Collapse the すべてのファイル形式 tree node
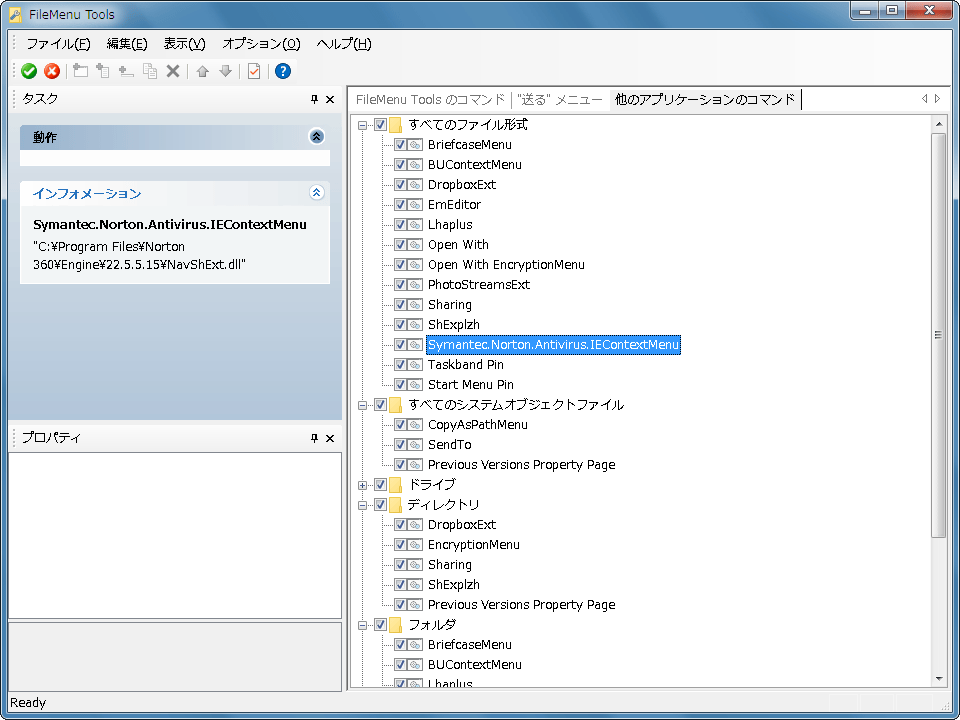The height and width of the screenshot is (720, 960). click(362, 126)
